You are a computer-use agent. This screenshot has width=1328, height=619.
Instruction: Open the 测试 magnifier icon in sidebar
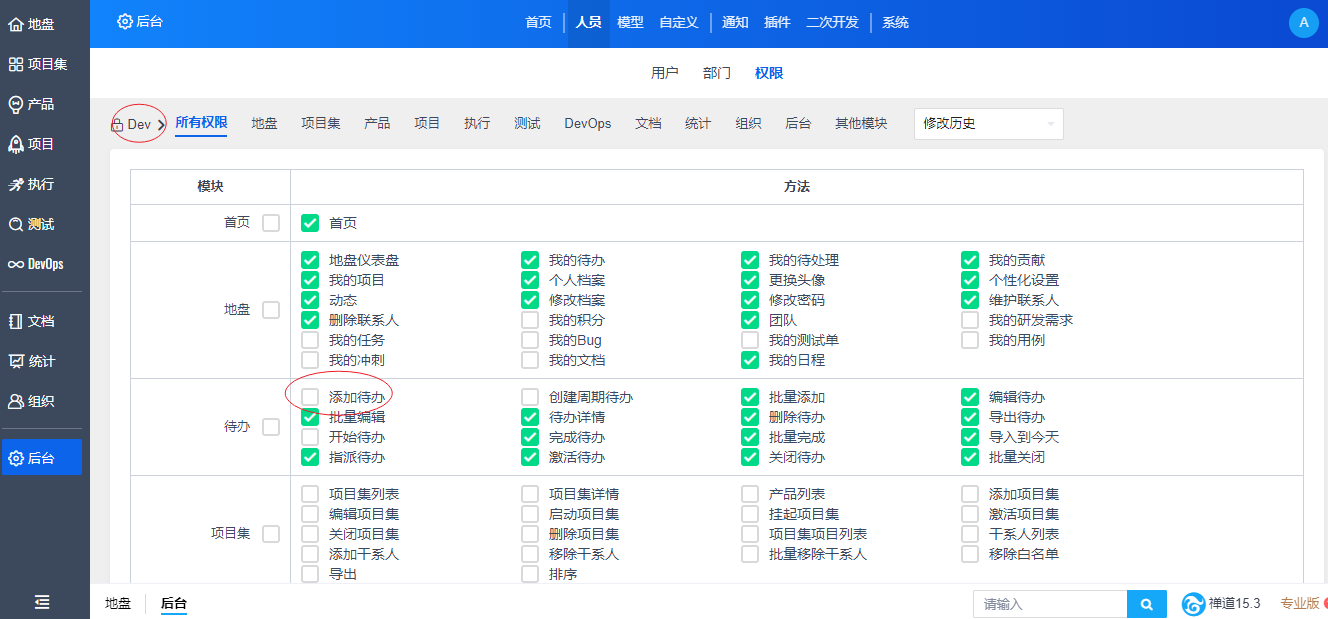click(16, 224)
